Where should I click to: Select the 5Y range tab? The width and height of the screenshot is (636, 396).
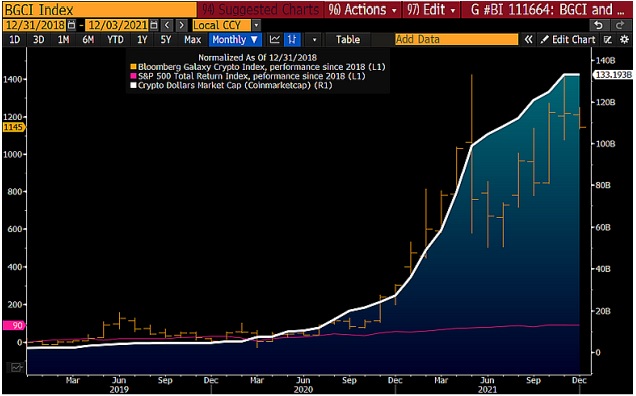165,39
